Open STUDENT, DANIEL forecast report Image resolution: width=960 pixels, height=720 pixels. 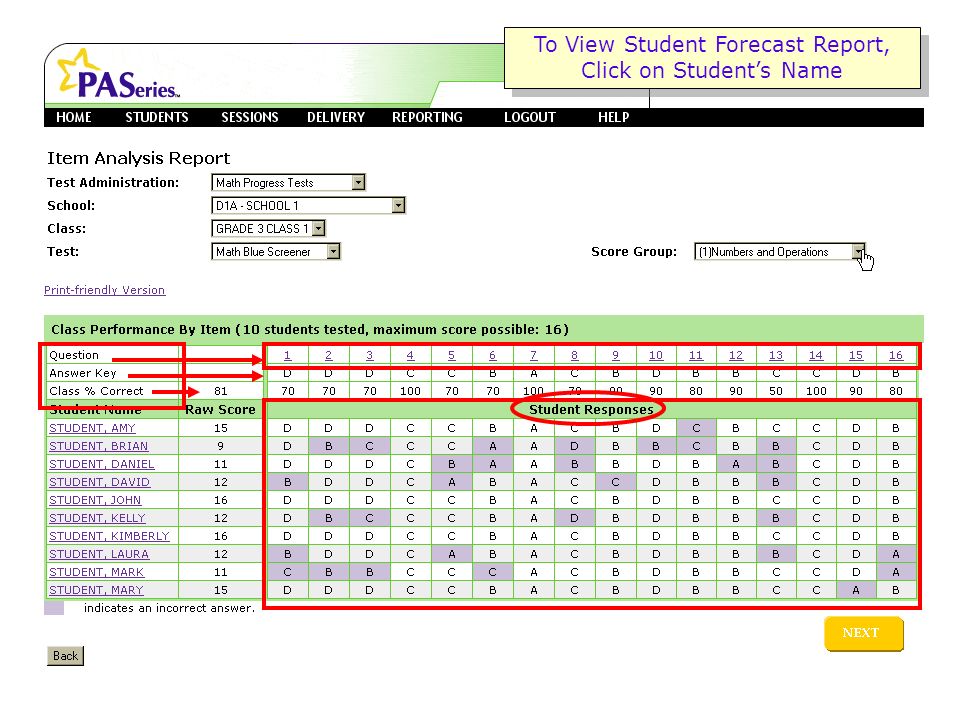pyautogui.click(x=102, y=464)
